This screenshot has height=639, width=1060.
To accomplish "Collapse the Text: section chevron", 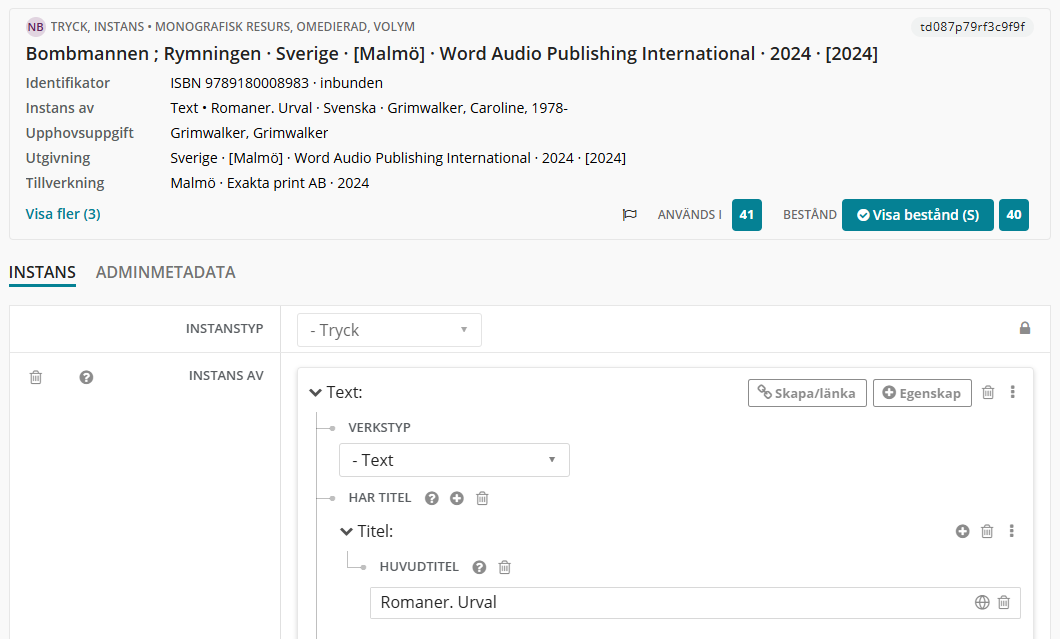I will [x=315, y=393].
